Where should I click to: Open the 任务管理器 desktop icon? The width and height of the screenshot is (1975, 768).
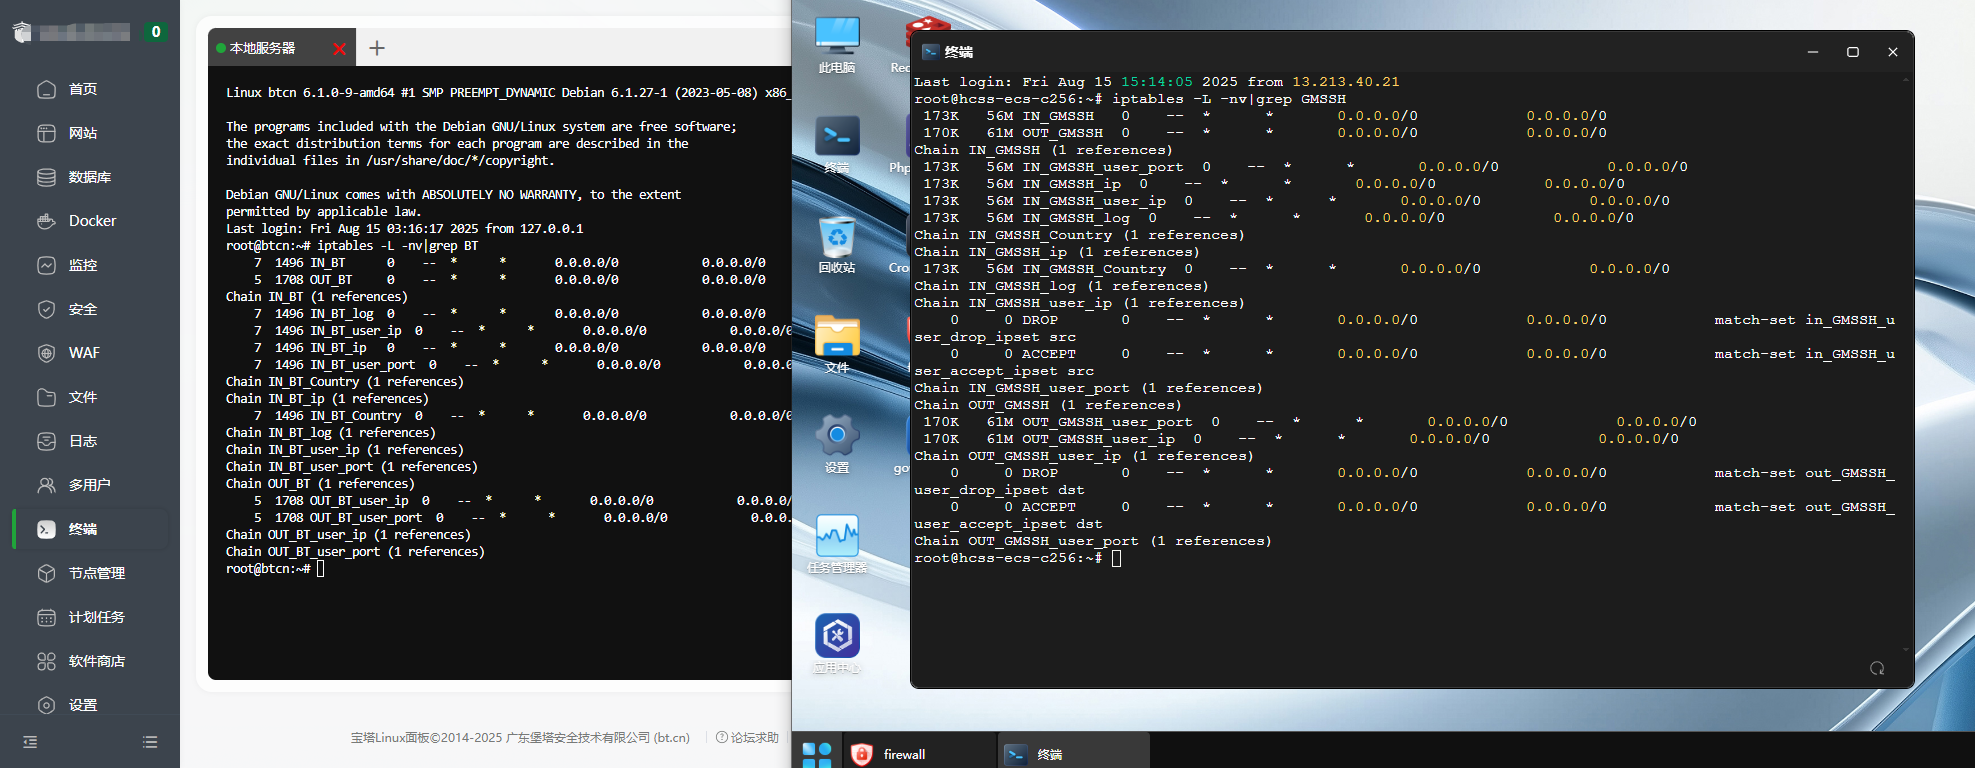click(837, 541)
